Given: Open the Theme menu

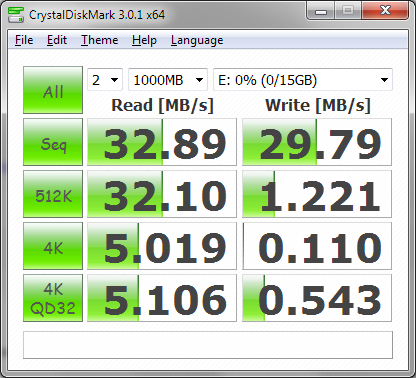Looking at the screenshot, I should pyautogui.click(x=100, y=40).
